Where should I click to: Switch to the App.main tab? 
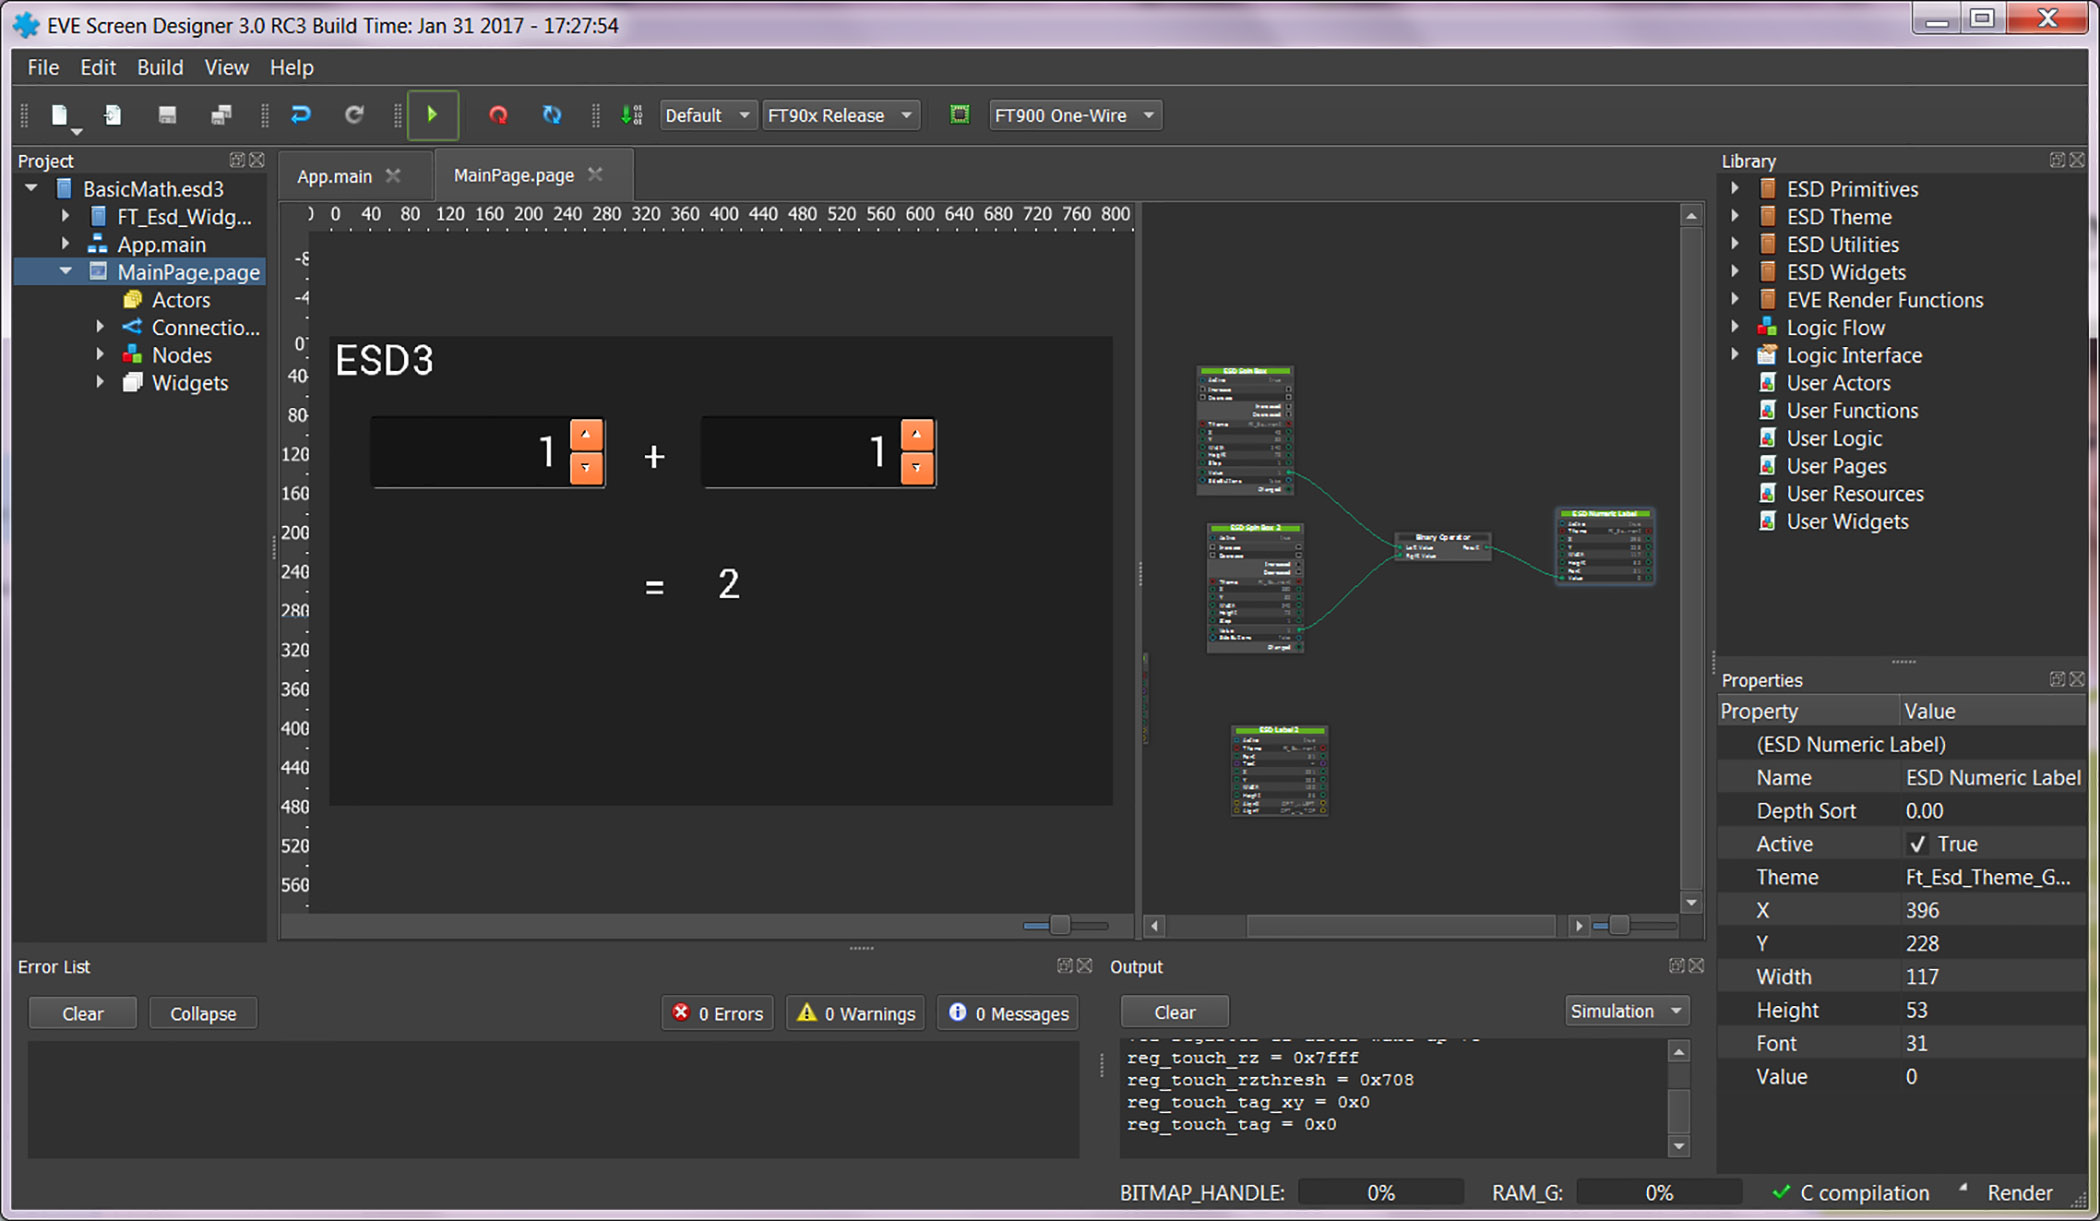(334, 176)
